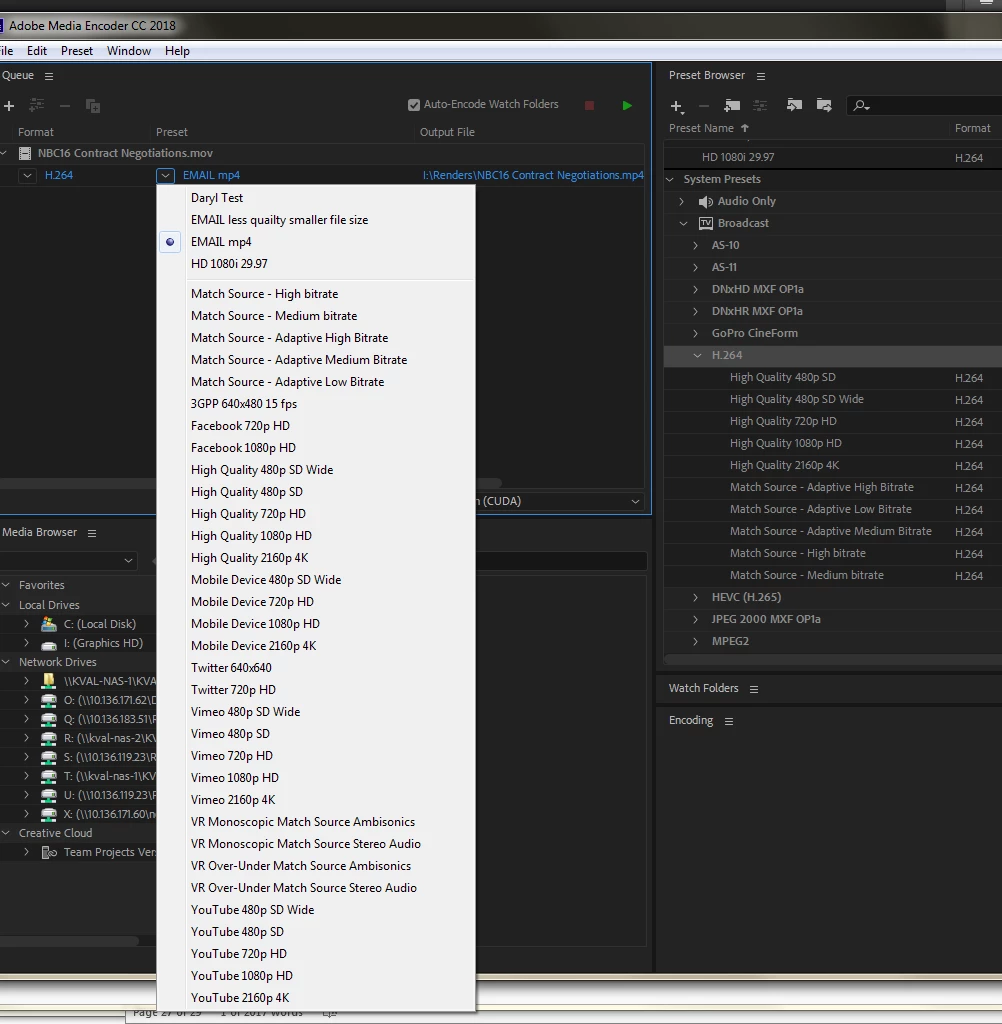
Task: Click Delete Preset minus icon in Preset Browser
Action: coord(703,106)
